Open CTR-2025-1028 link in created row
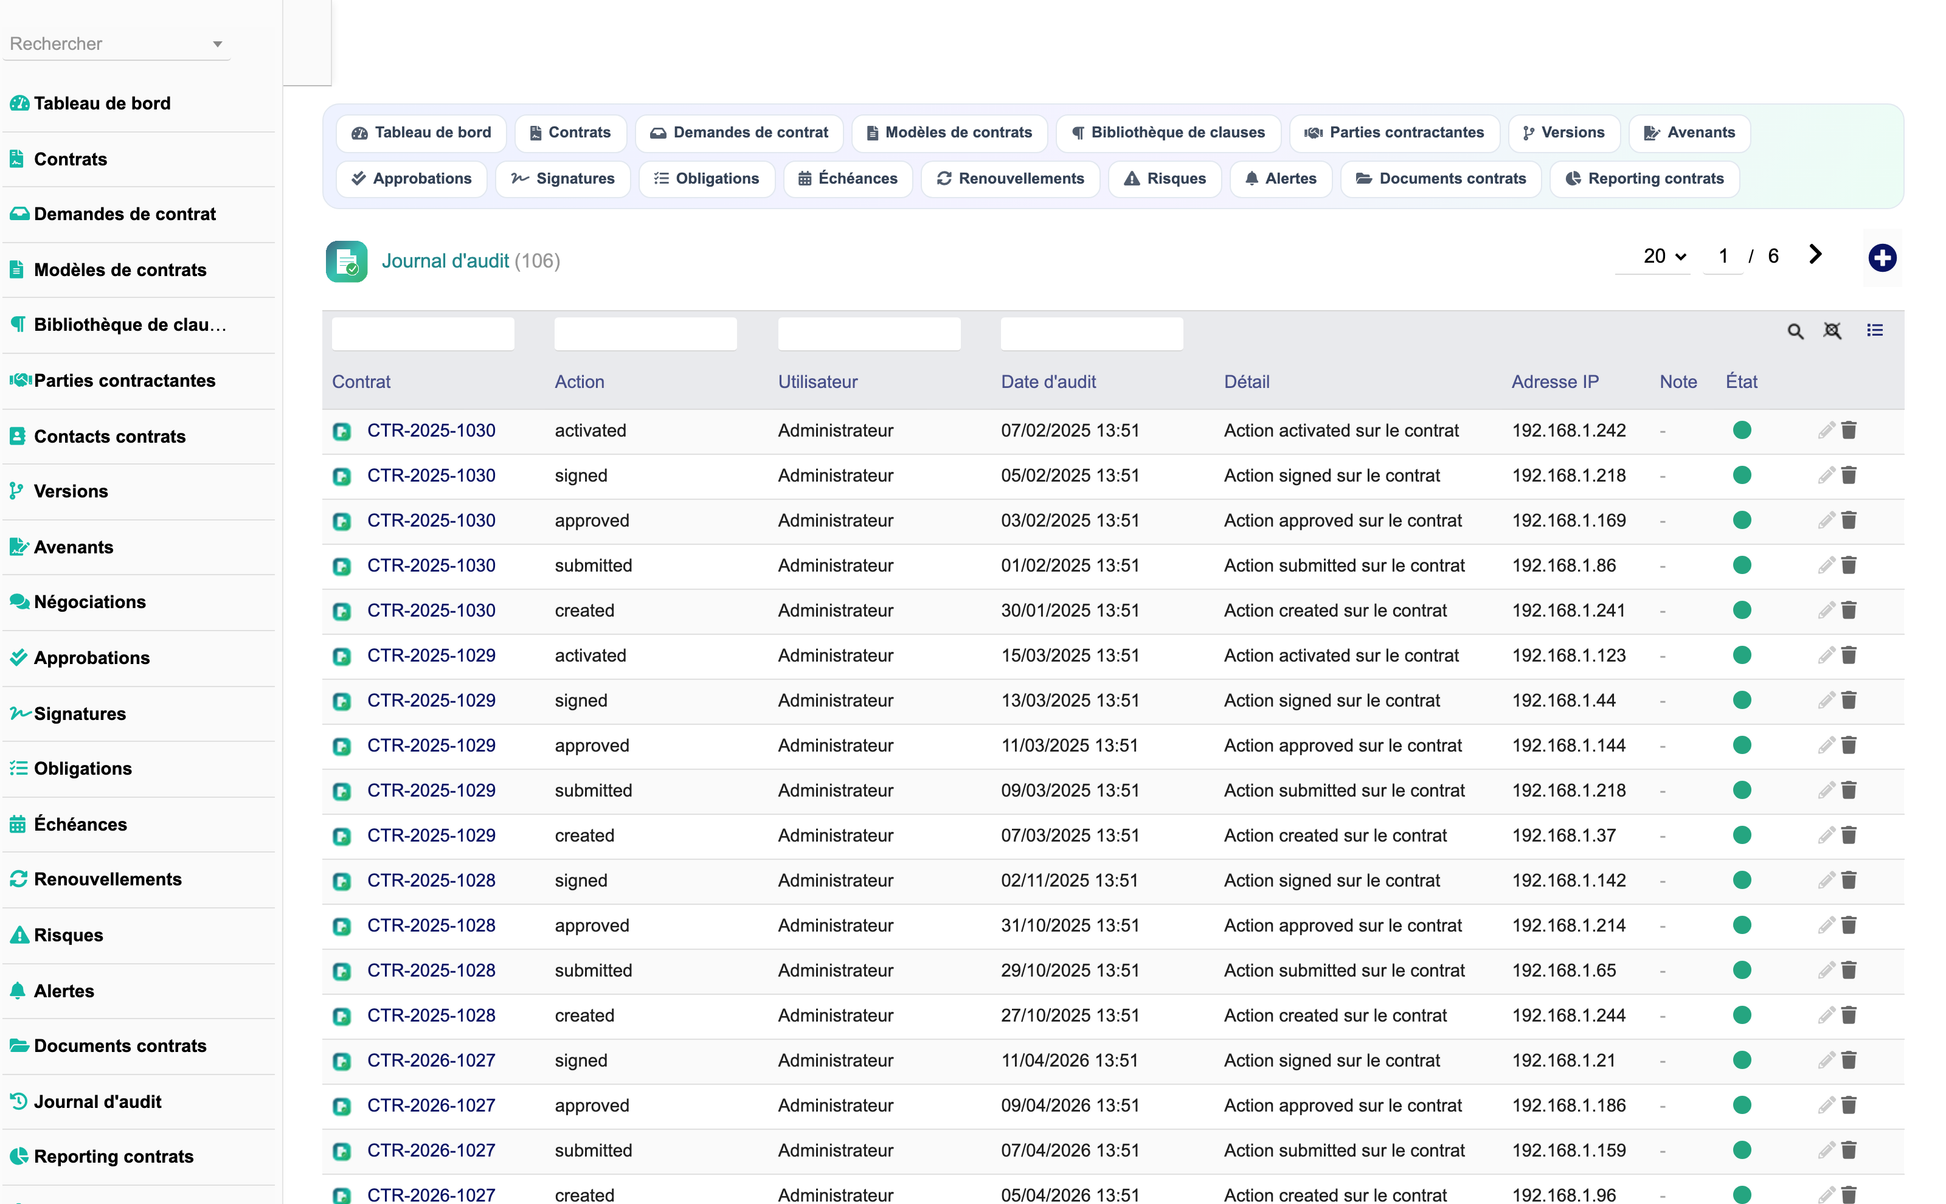This screenshot has height=1204, width=1946. pos(431,1015)
